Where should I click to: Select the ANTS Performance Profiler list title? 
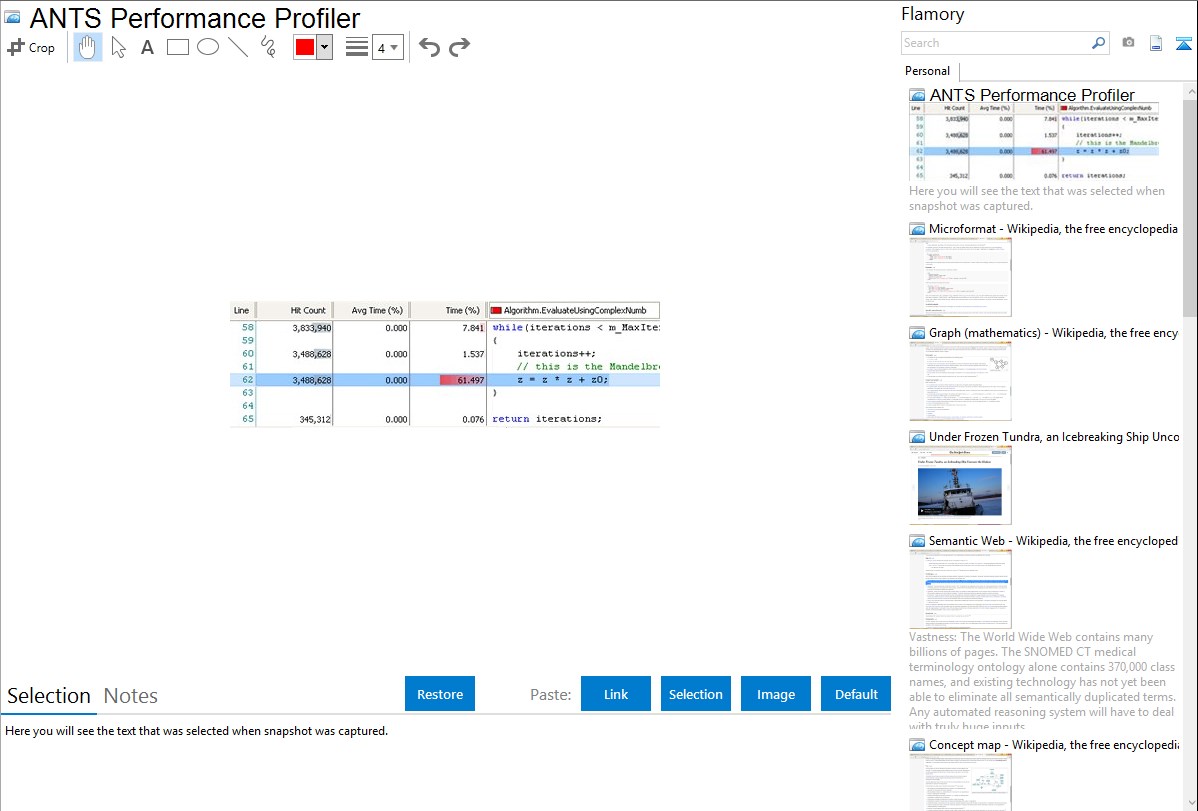(x=1032, y=95)
